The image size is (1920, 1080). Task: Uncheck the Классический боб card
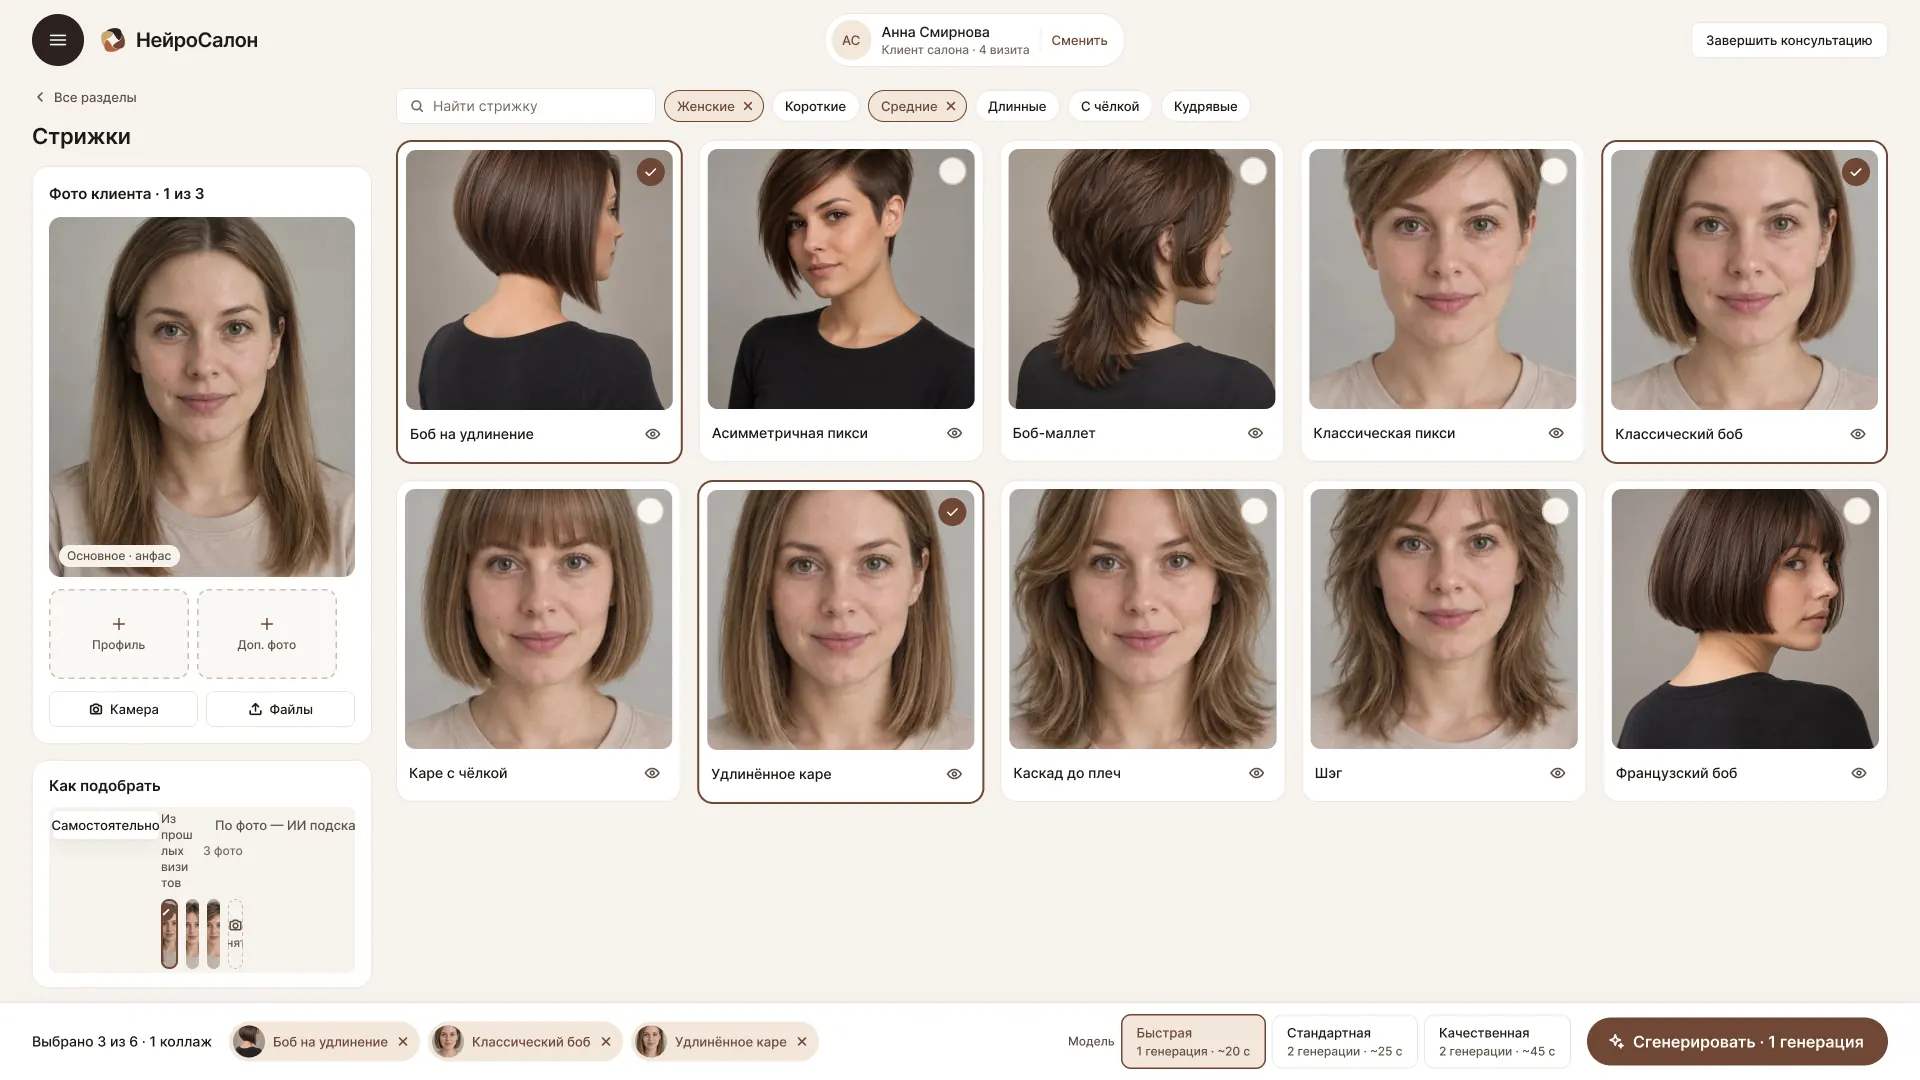tap(1856, 172)
